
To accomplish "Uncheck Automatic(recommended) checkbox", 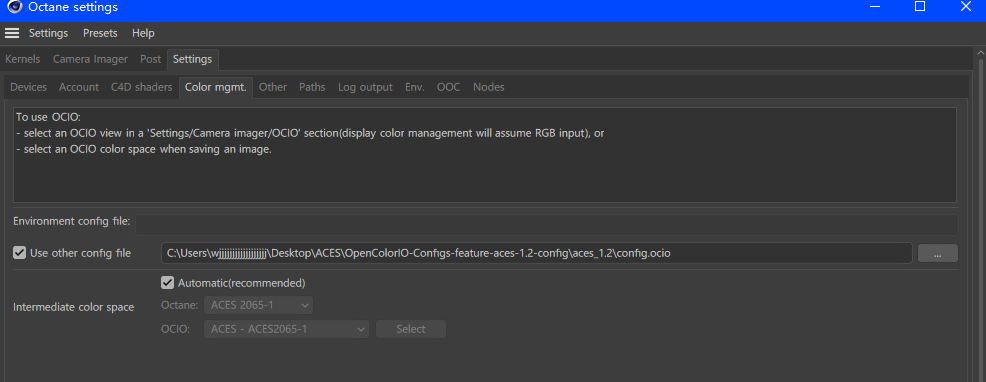I will [167, 283].
